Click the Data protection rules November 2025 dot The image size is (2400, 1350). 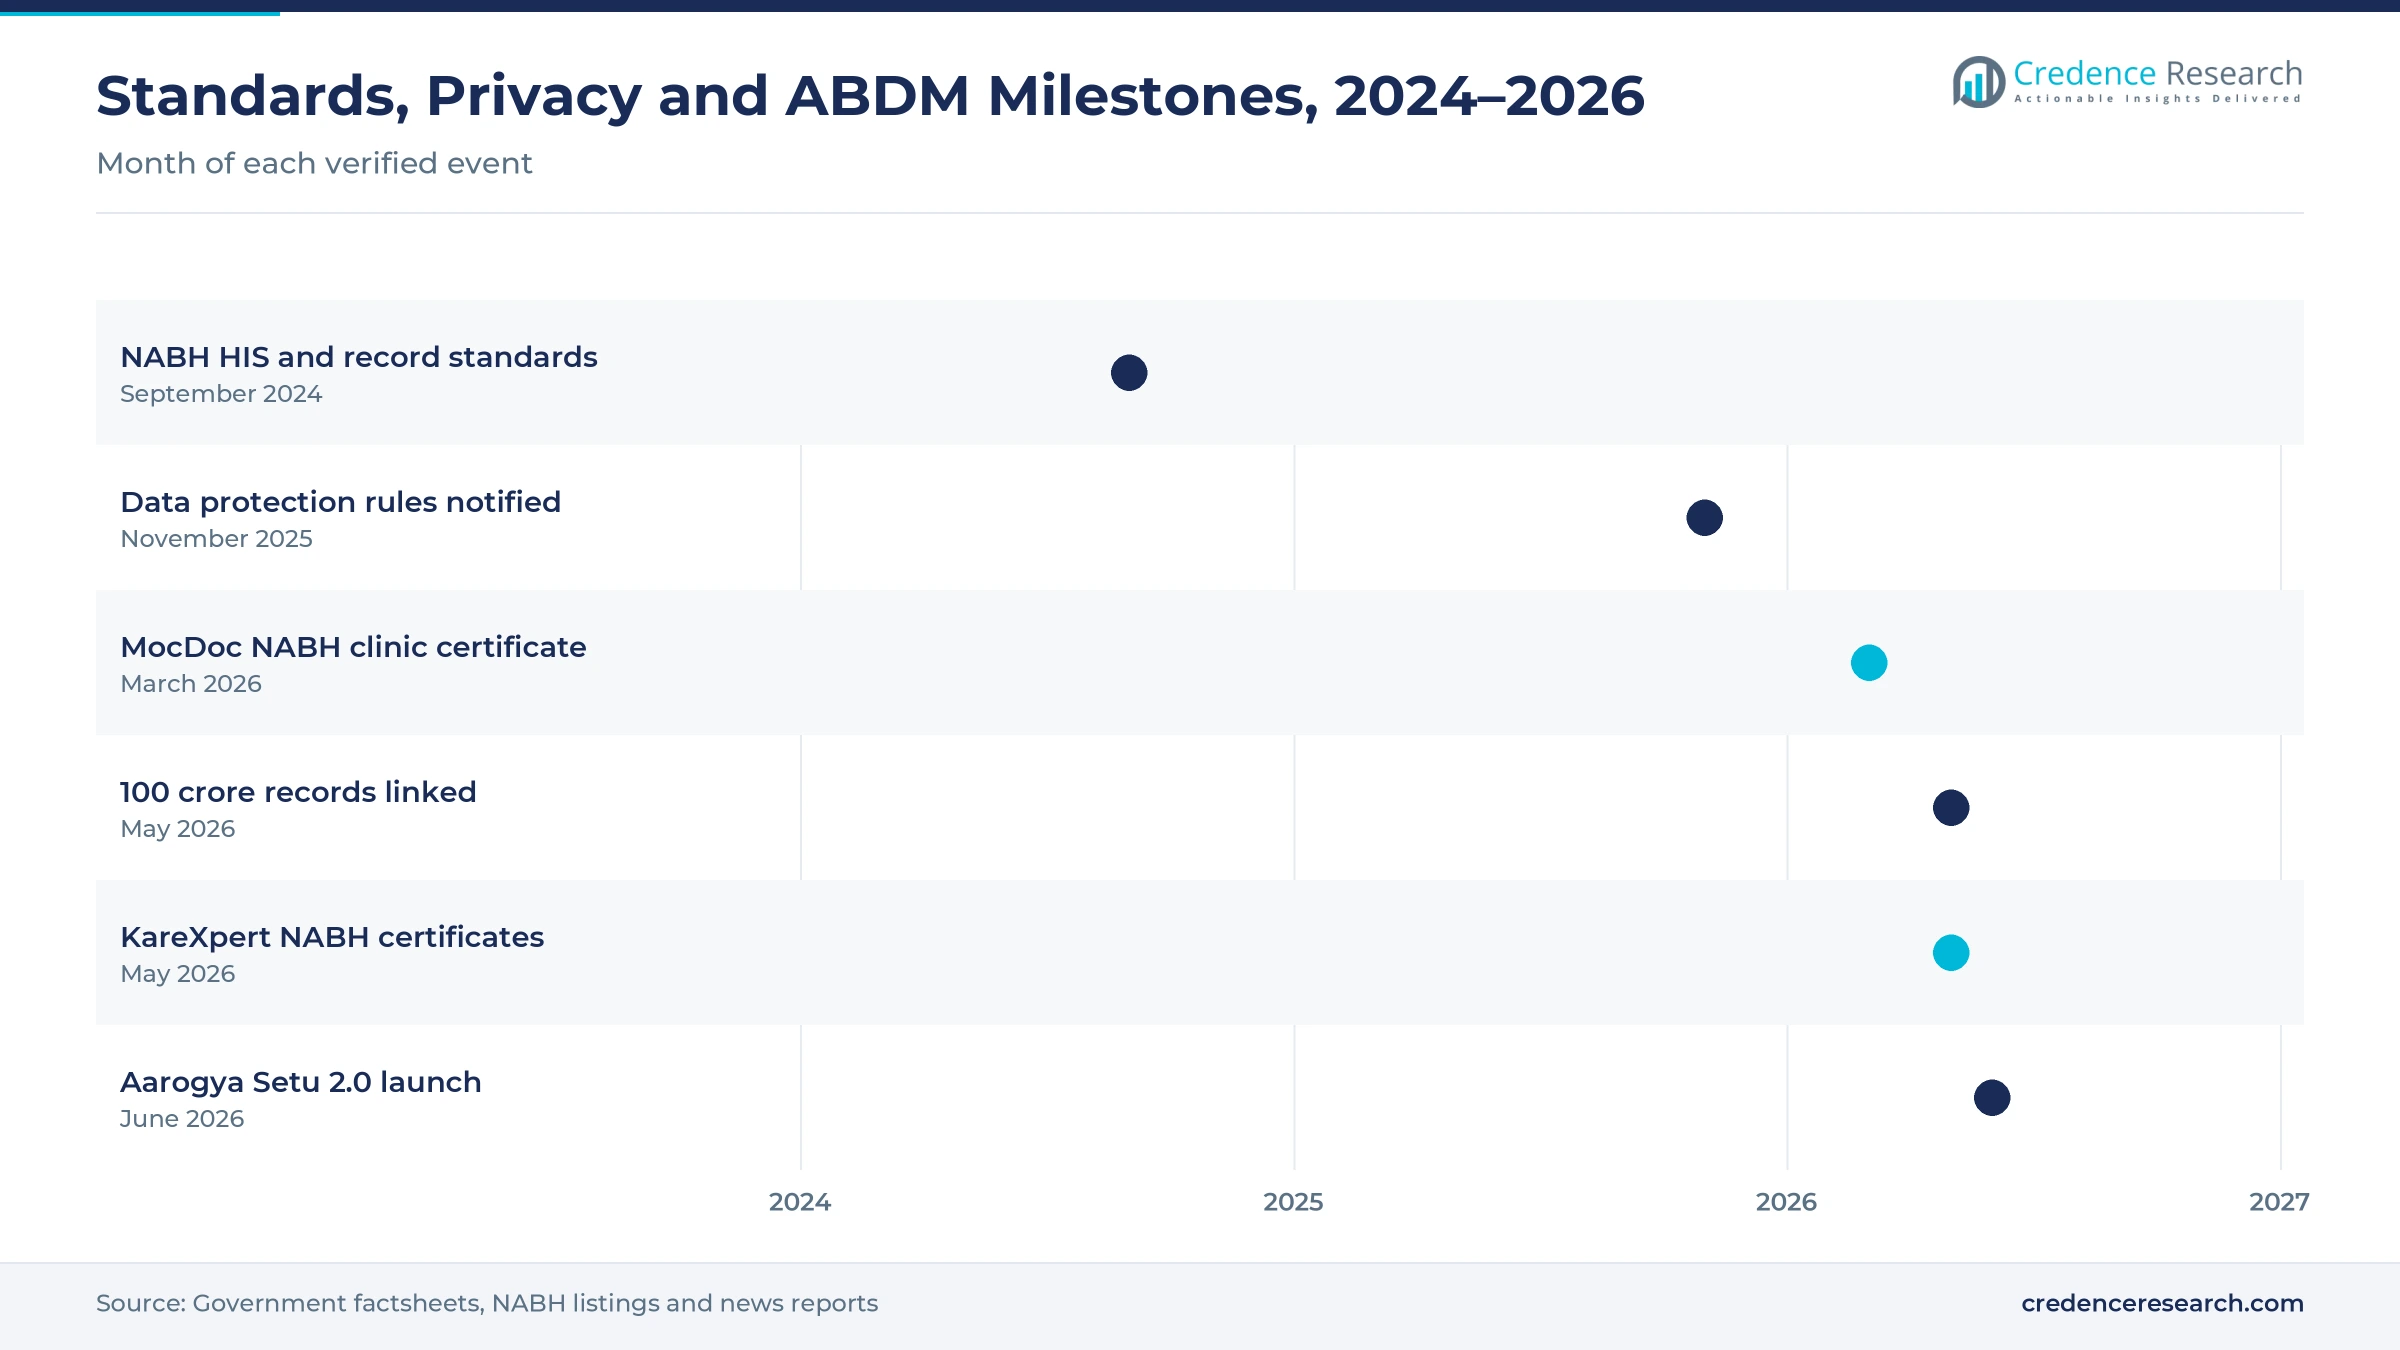[1704, 518]
